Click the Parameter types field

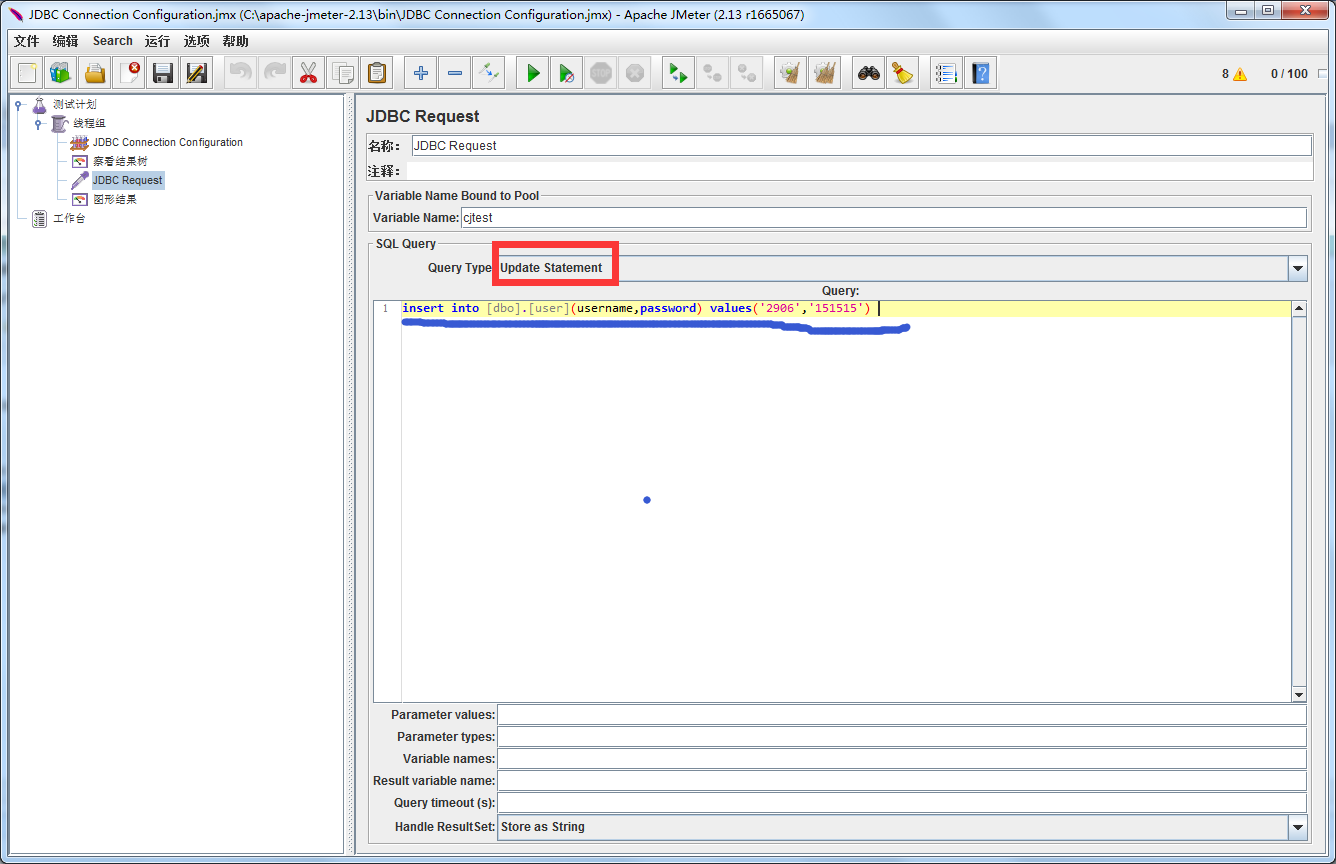pyautogui.click(x=902, y=737)
